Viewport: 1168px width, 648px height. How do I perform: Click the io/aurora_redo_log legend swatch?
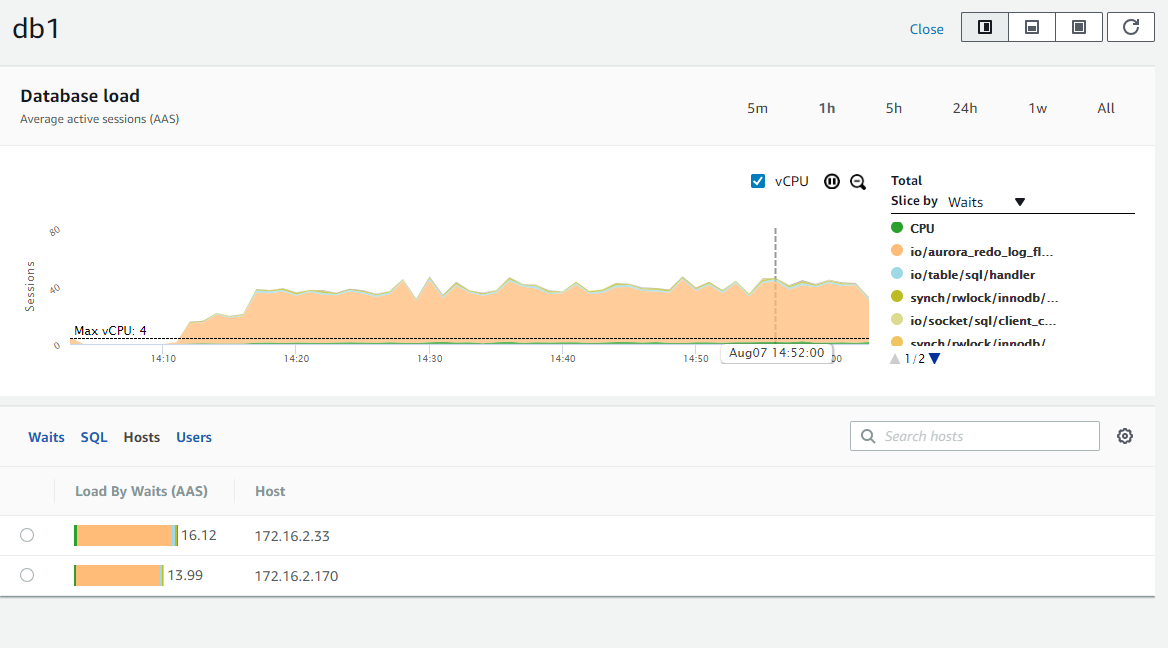[x=897, y=250]
